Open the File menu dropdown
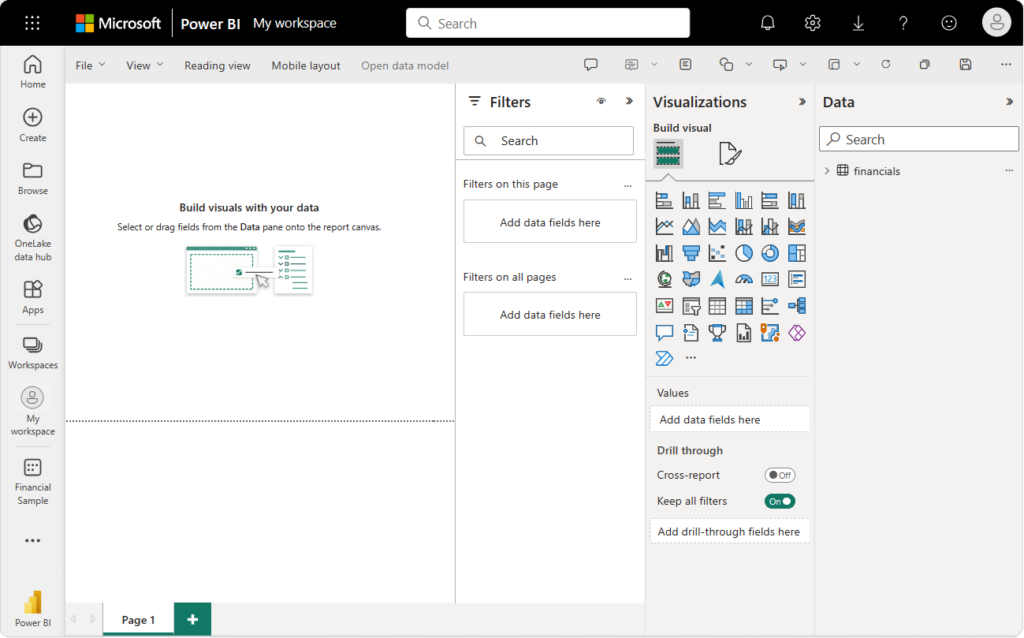The height and width of the screenshot is (638, 1024). (89, 65)
